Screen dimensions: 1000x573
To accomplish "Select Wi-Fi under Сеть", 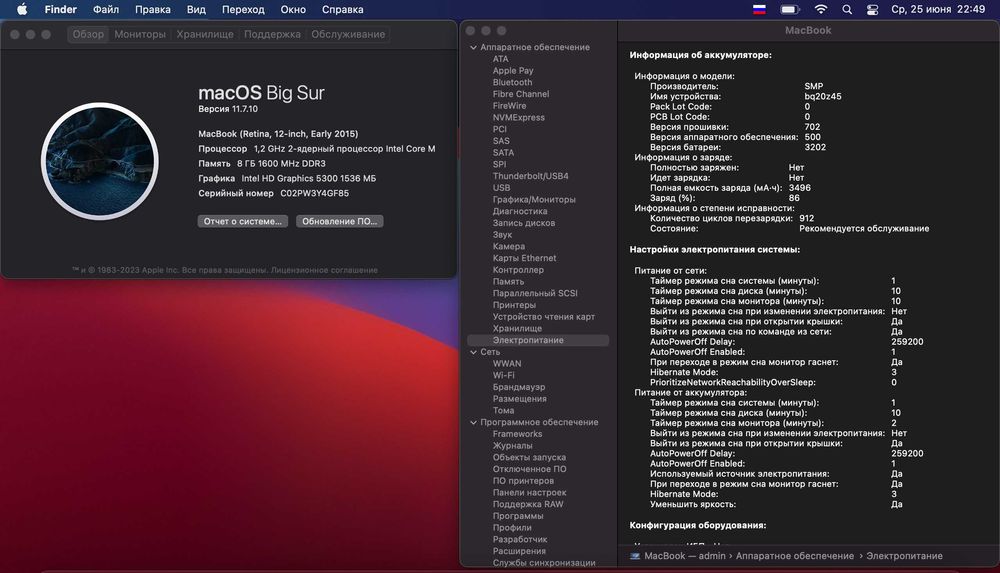I will tap(503, 375).
